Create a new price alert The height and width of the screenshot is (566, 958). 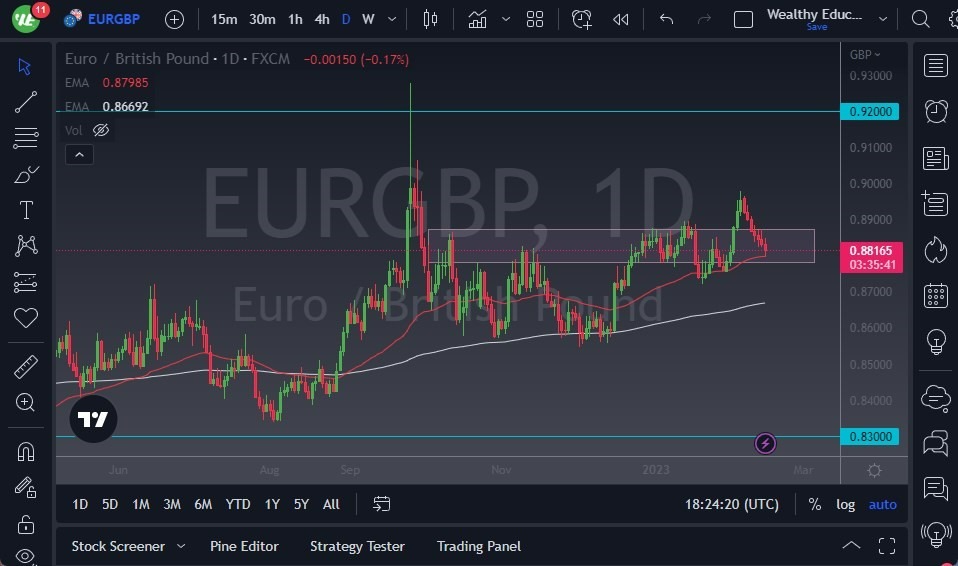(x=582, y=20)
